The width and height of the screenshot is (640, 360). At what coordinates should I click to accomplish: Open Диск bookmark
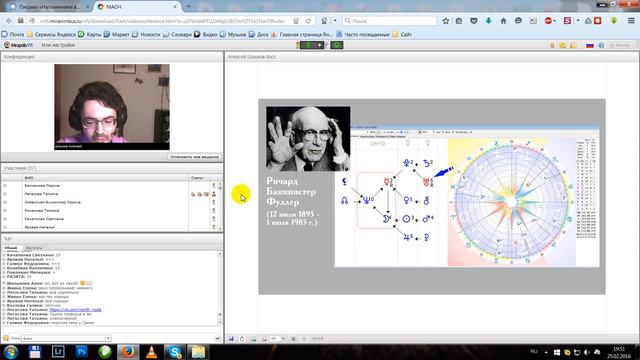pos(259,34)
